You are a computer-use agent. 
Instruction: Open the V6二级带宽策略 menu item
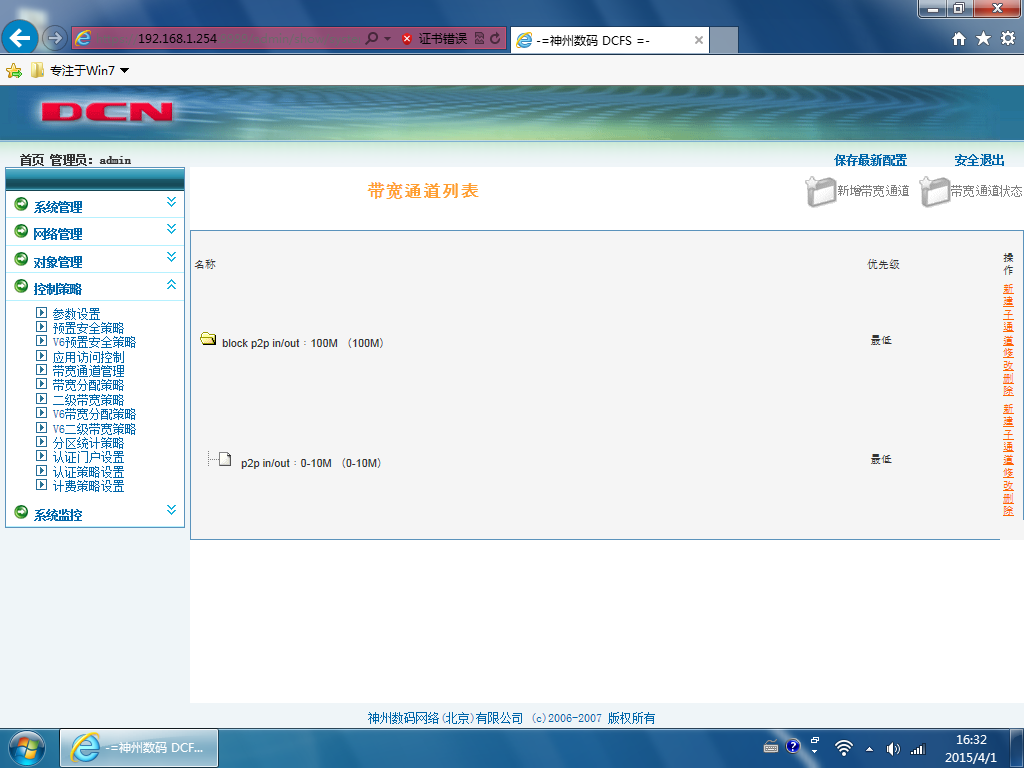click(x=94, y=428)
